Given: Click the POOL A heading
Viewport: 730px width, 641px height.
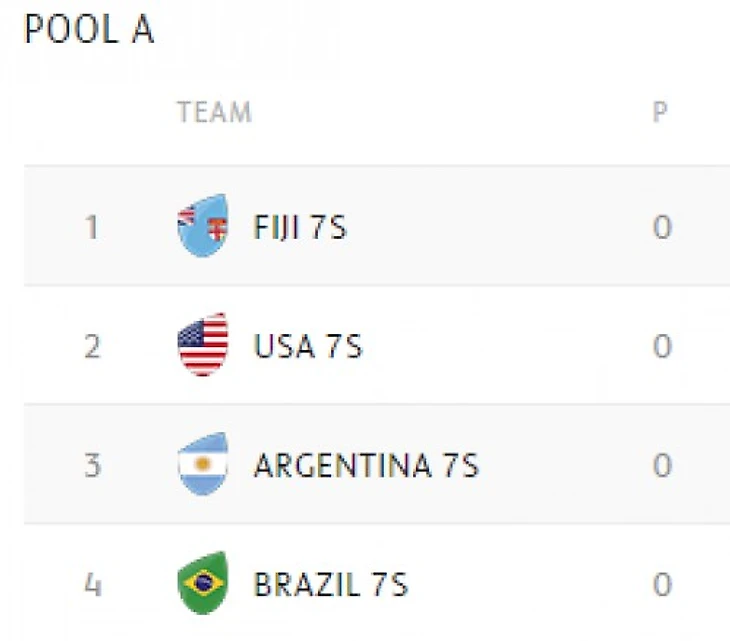Looking at the screenshot, I should pyautogui.click(x=89, y=30).
